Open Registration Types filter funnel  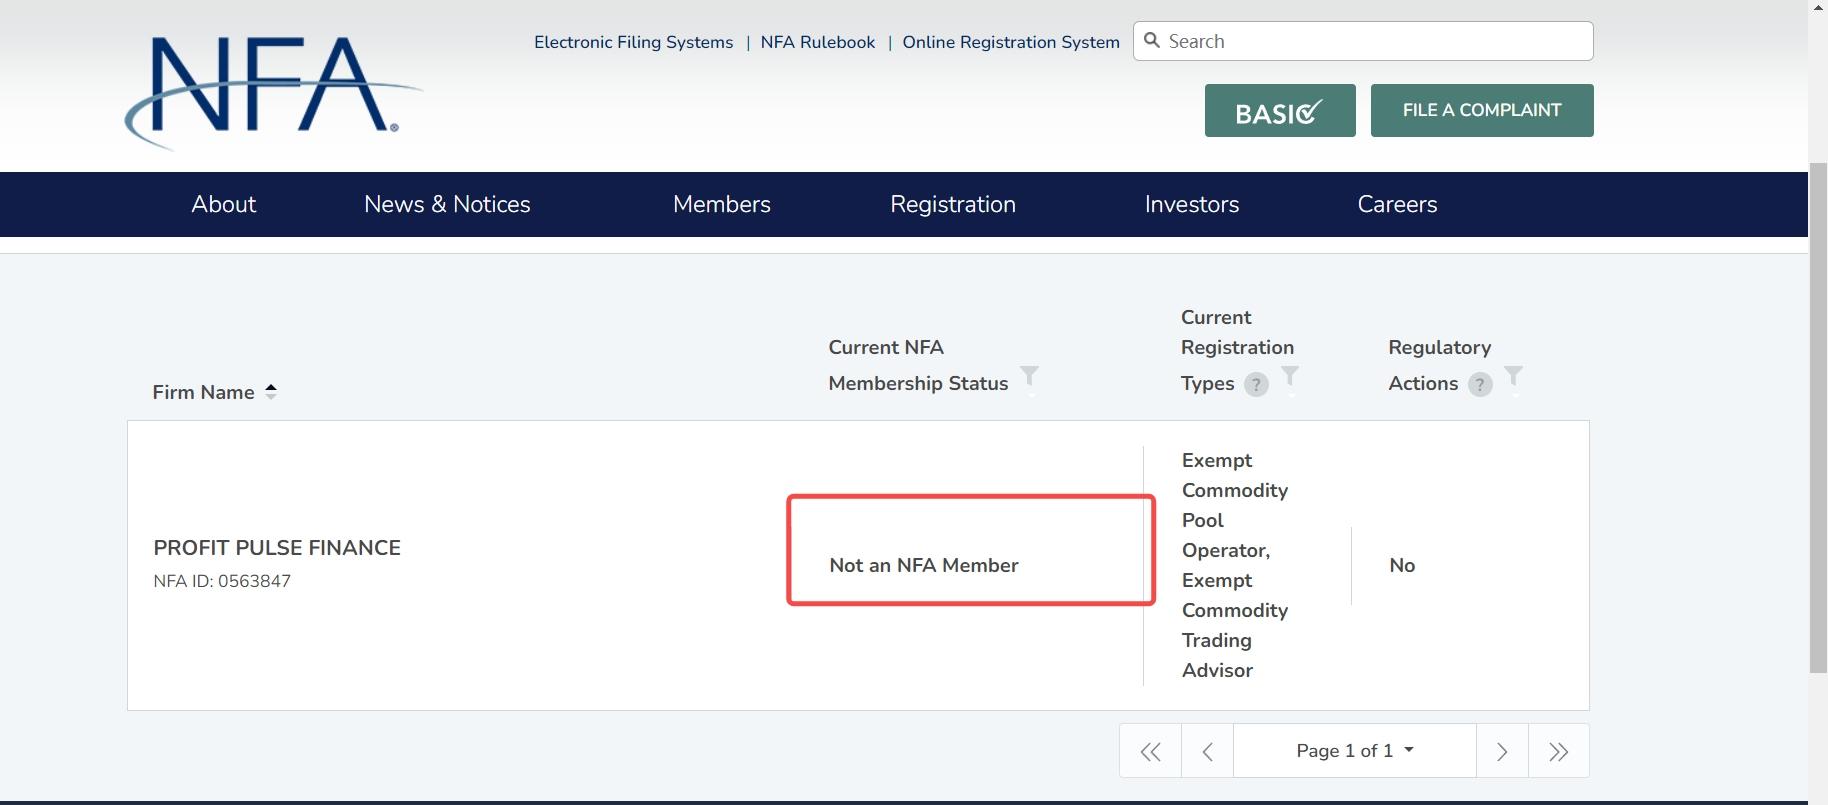pyautogui.click(x=1290, y=379)
